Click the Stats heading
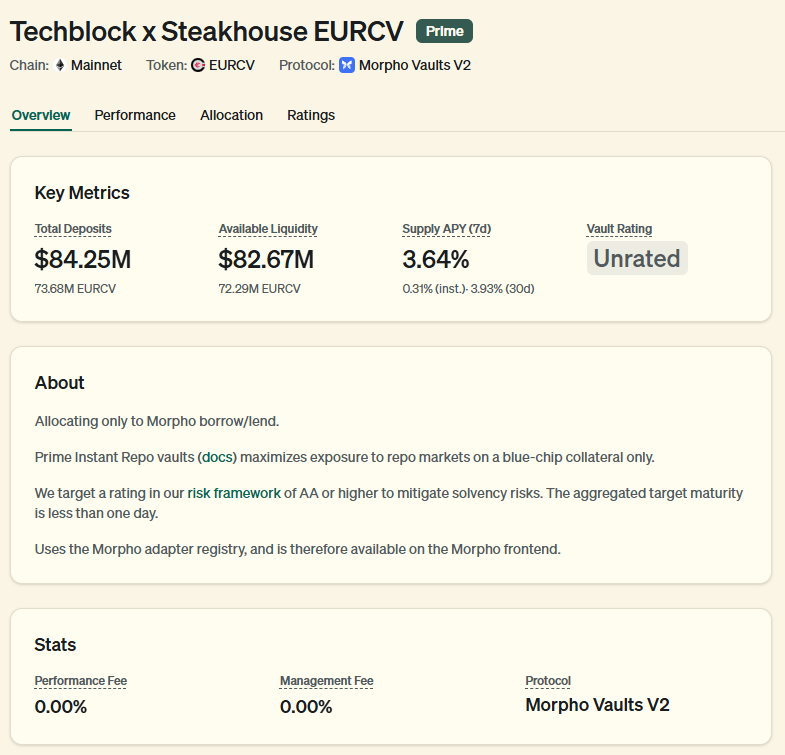785x755 pixels. 55,645
